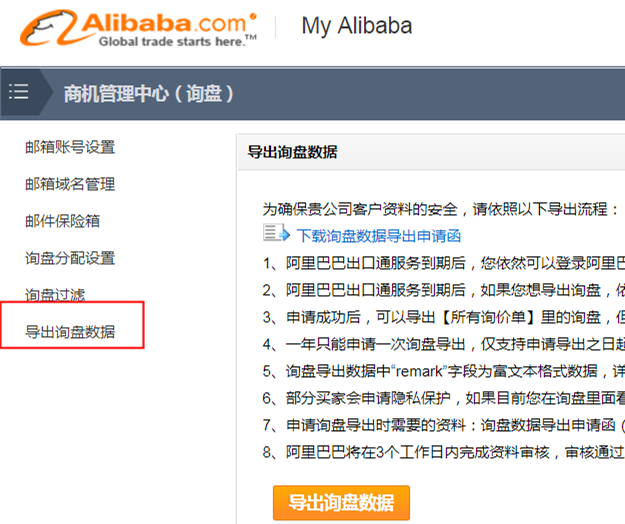The height and width of the screenshot is (524, 625).
Task: Open 询盘分配设置 sidebar entry
Action: (70, 258)
